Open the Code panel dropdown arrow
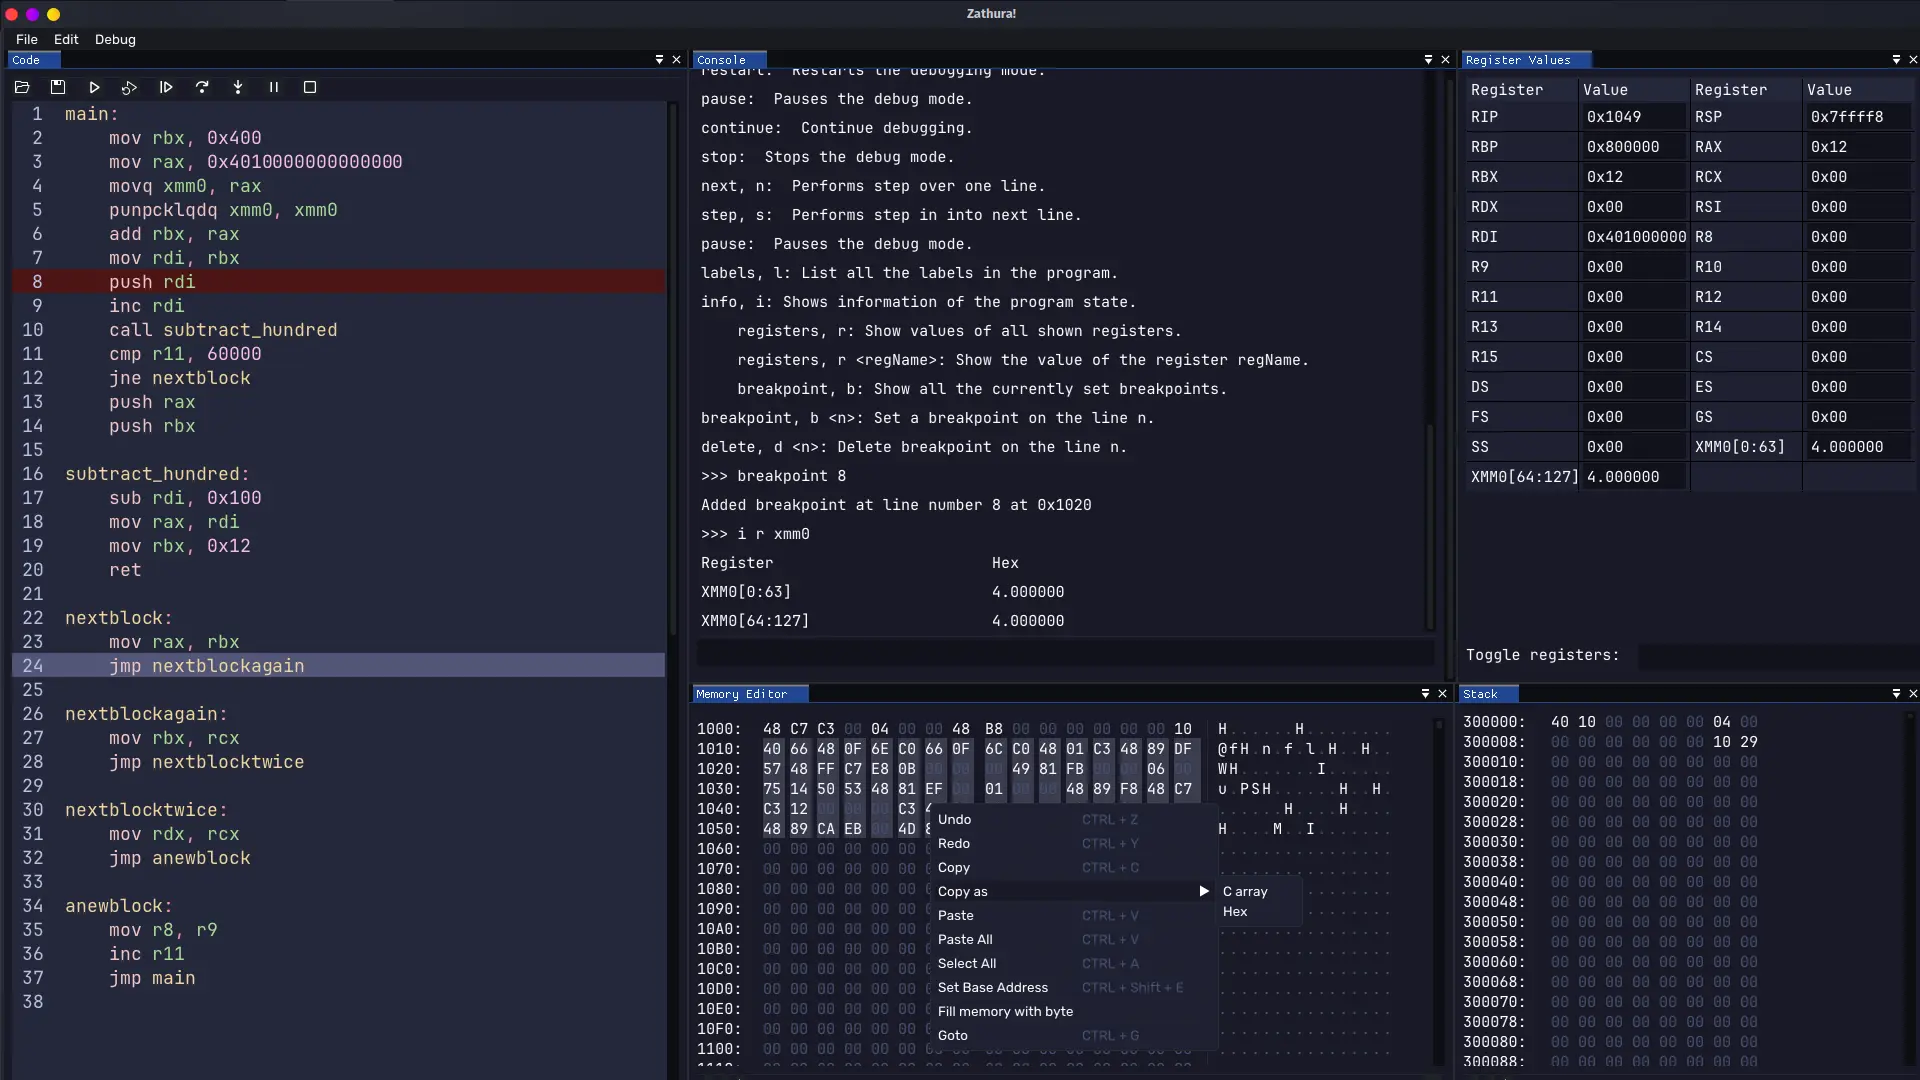This screenshot has height=1080, width=1920. click(x=659, y=60)
